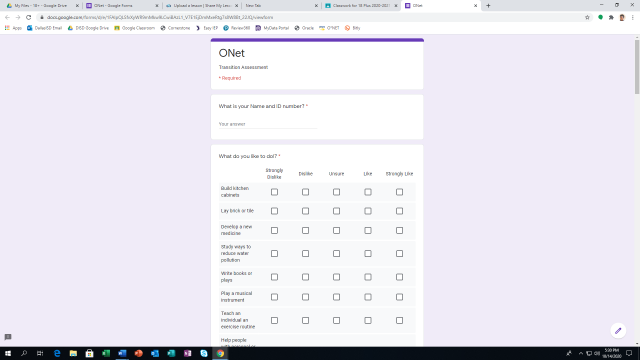Open Apps bookmark shortcut

click(13, 28)
